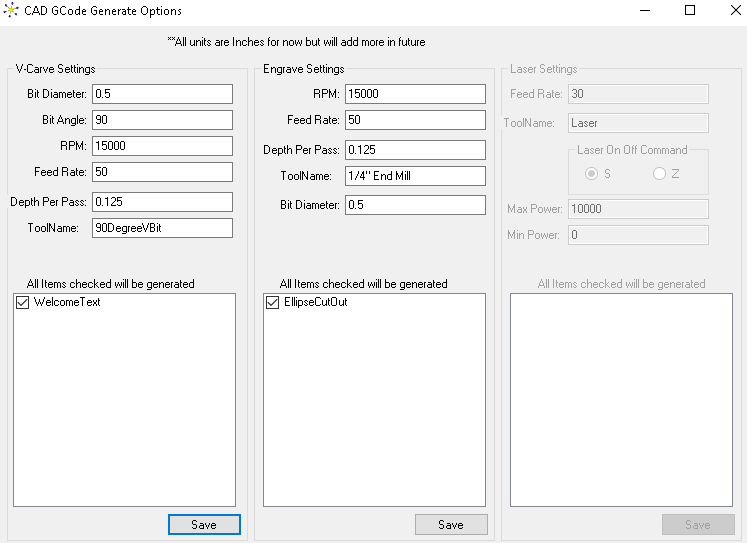Click the V-Carve RPM input field
The image size is (747, 543).
(162, 146)
